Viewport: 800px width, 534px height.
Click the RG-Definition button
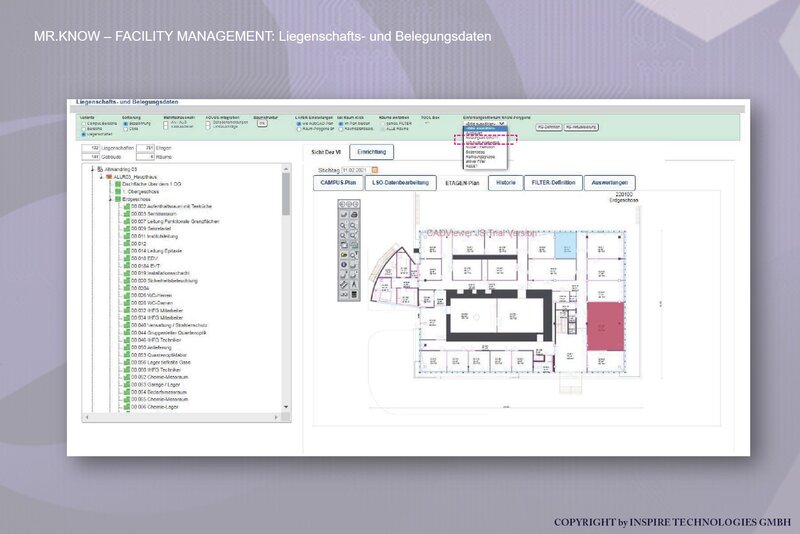click(549, 127)
